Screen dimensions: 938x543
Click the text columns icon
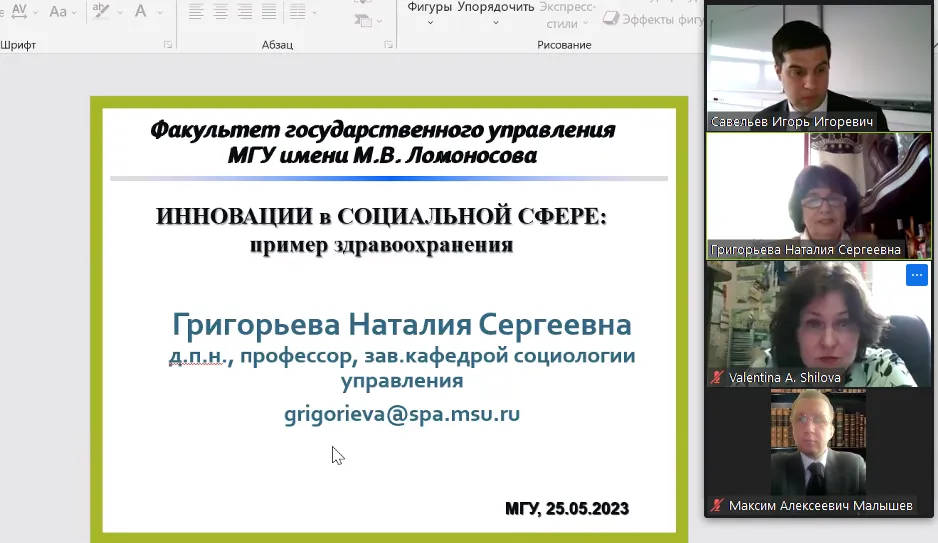298,11
